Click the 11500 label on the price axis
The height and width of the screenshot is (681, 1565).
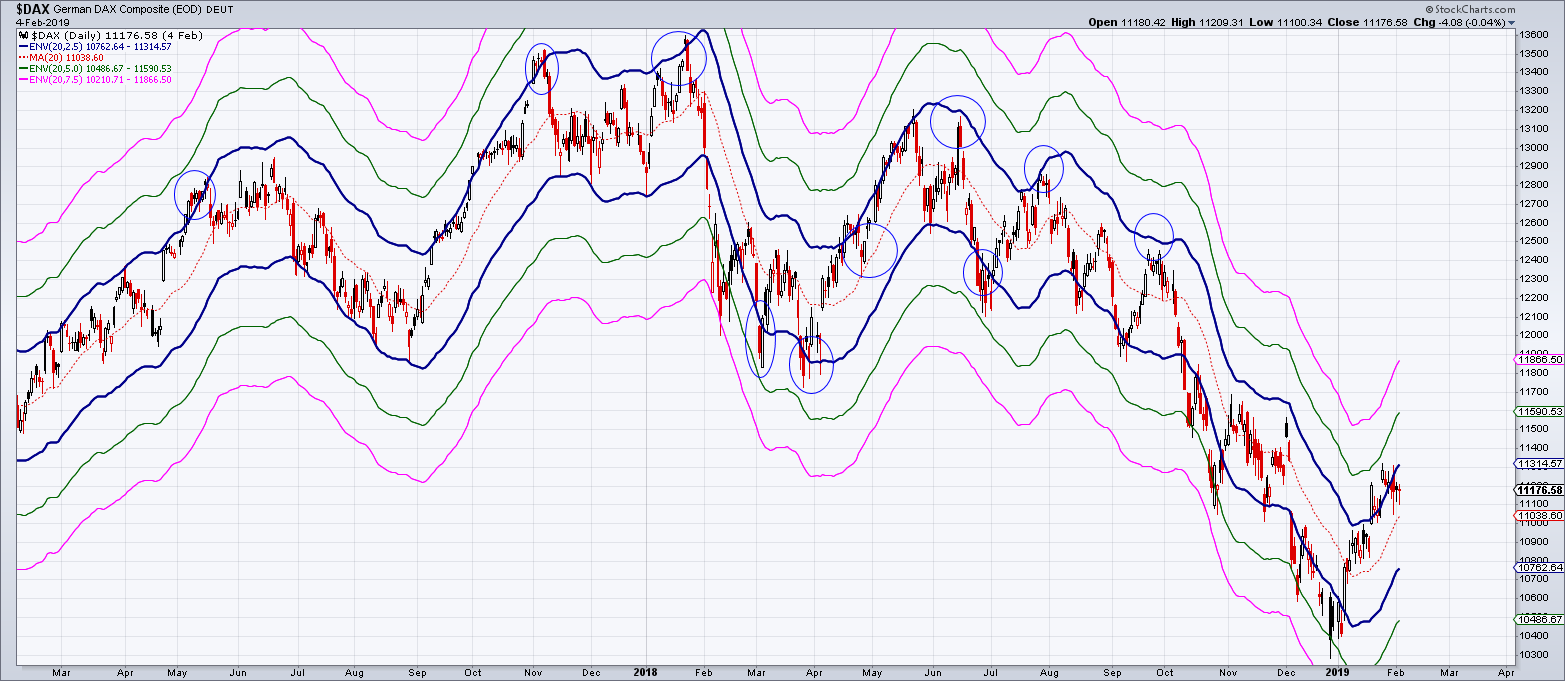point(1535,429)
